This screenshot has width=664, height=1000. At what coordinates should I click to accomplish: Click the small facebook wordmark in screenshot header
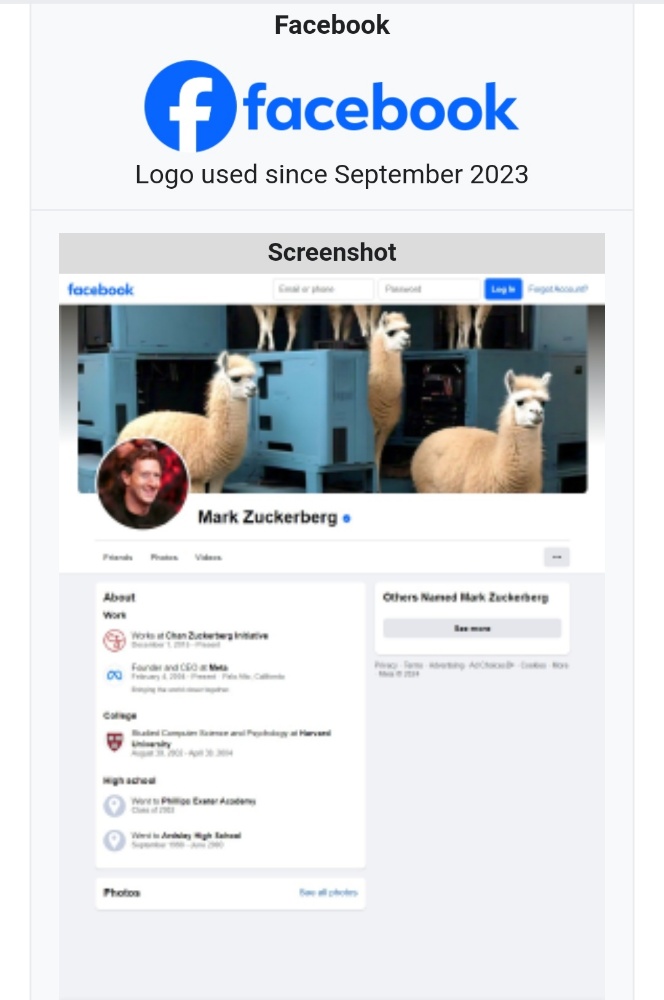101,290
